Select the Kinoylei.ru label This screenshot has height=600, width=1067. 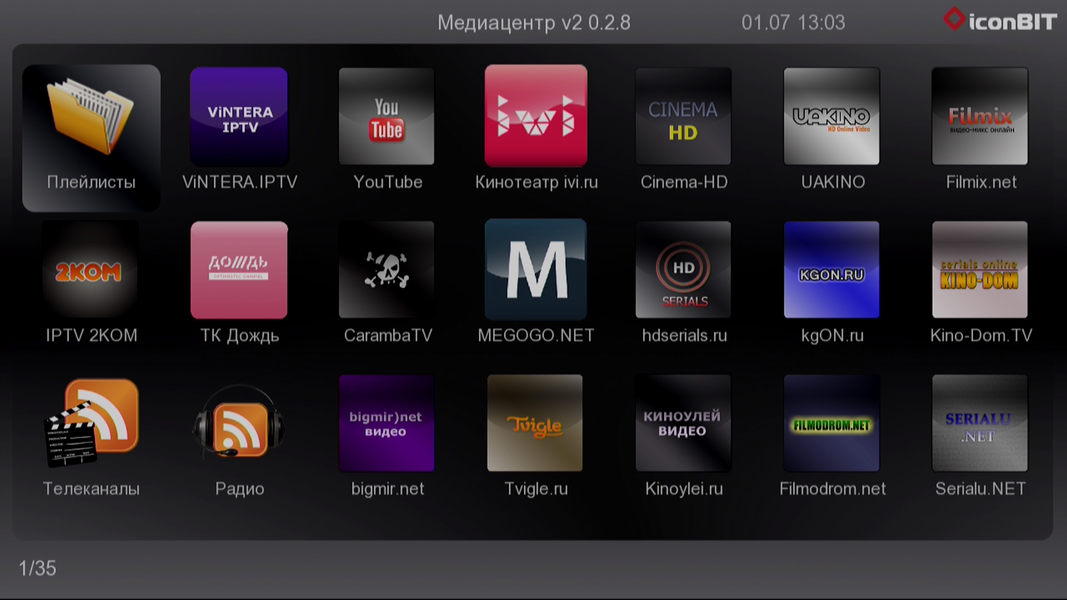point(684,490)
